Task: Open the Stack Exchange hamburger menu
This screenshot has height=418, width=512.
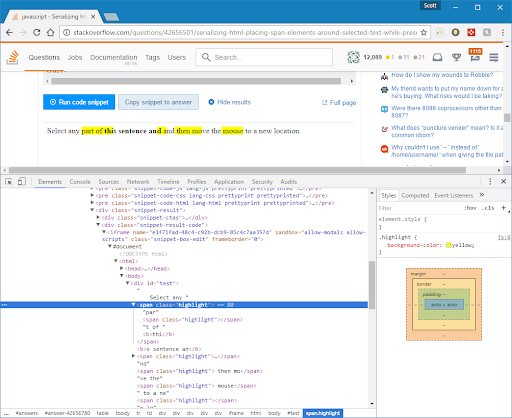Action: point(494,57)
